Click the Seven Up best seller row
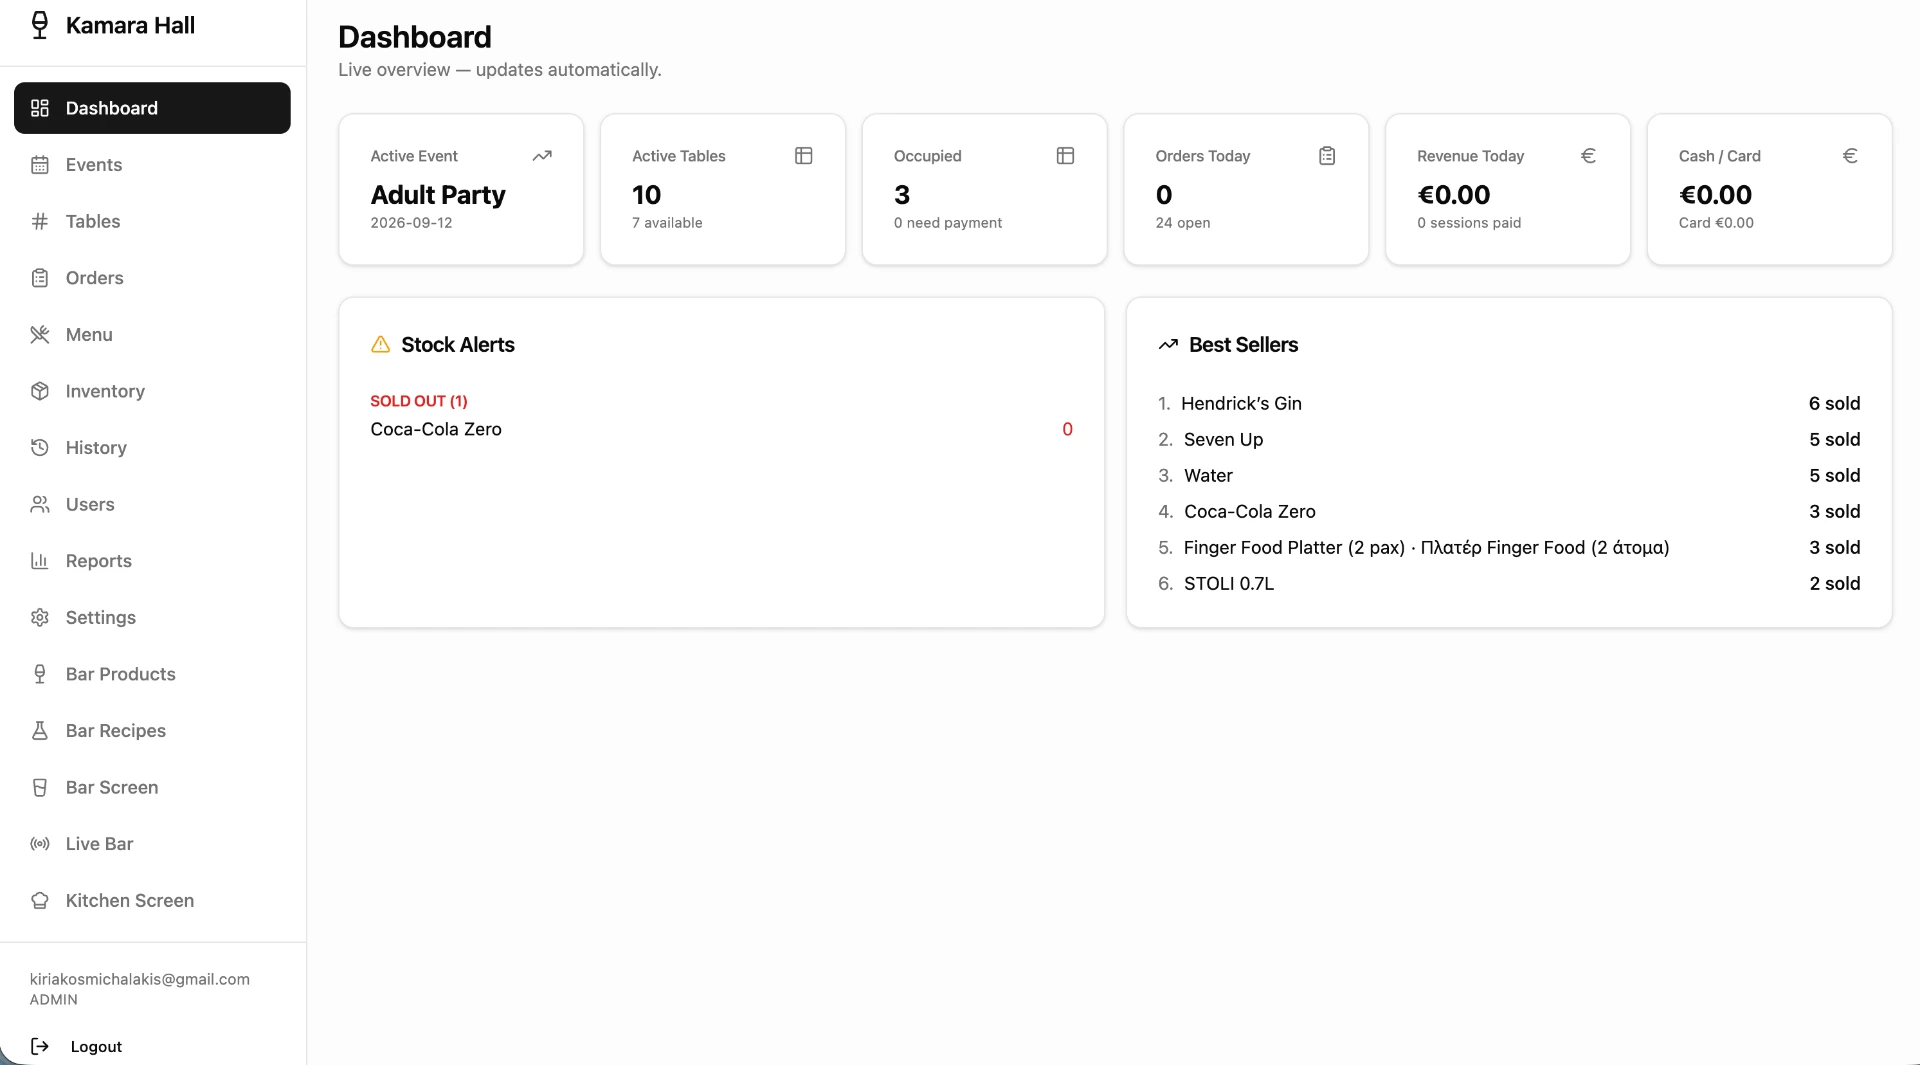This screenshot has width=1920, height=1065. coord(1509,439)
